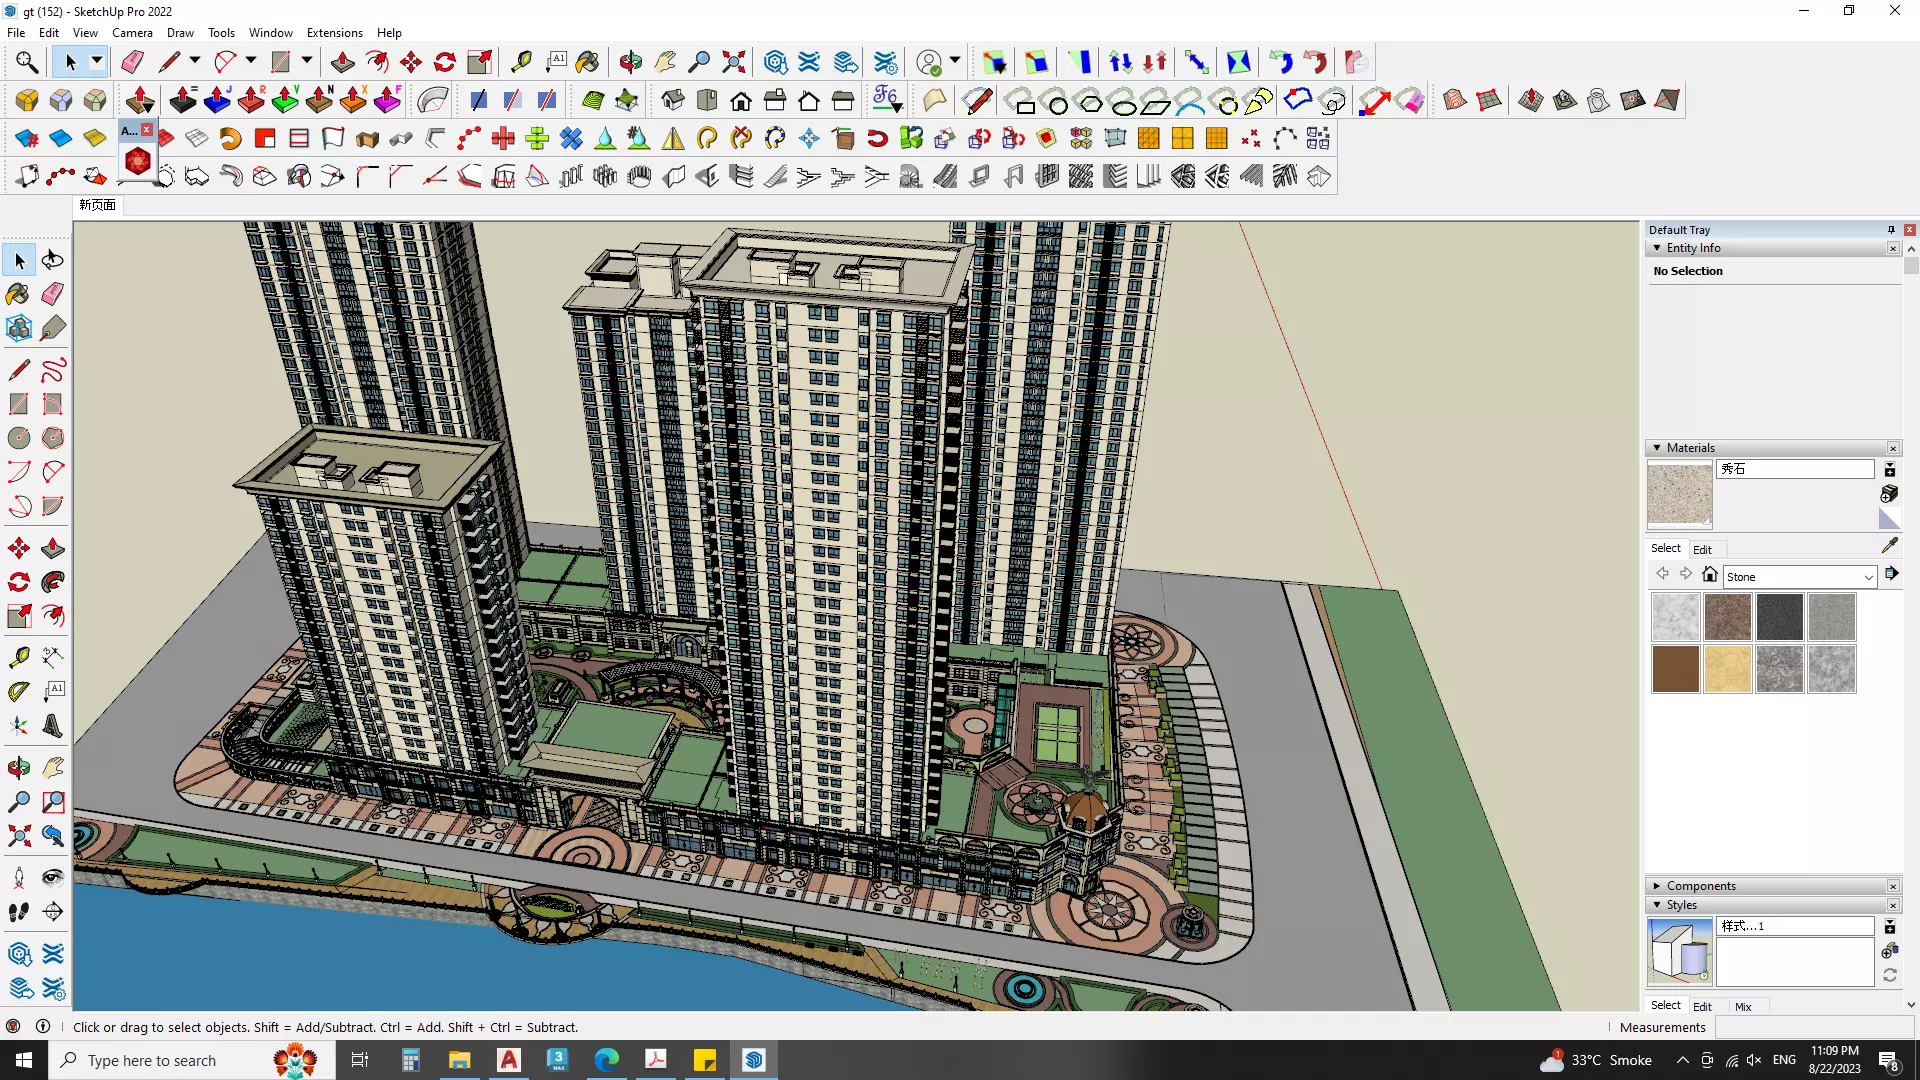Click the In Model home button
The height and width of the screenshot is (1080, 1920).
click(x=1710, y=574)
